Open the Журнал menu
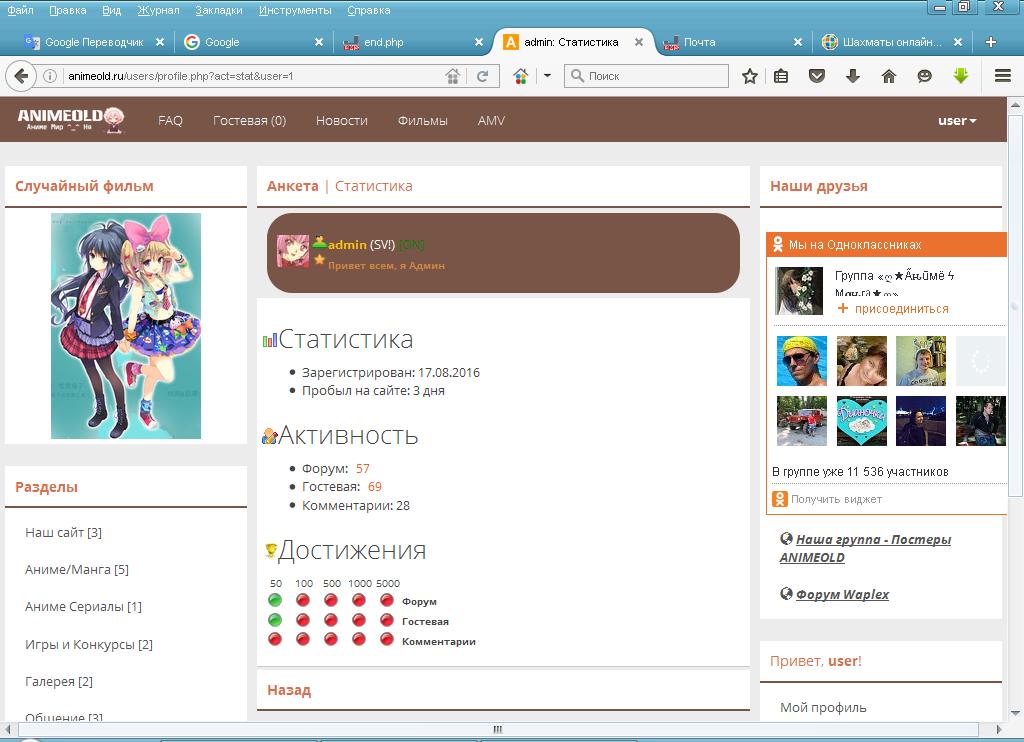This screenshot has width=1024, height=742. click(158, 10)
